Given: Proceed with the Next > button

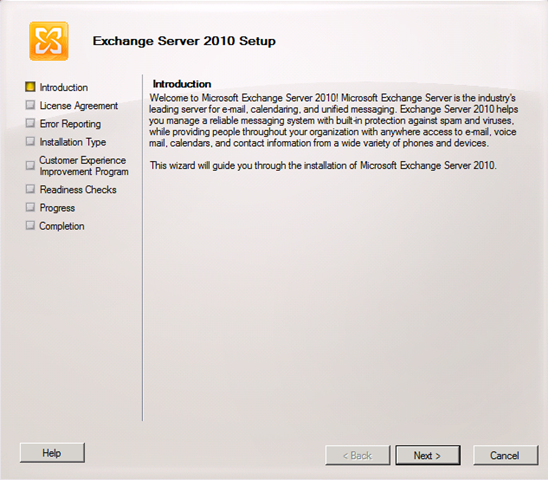Looking at the screenshot, I should point(428,455).
